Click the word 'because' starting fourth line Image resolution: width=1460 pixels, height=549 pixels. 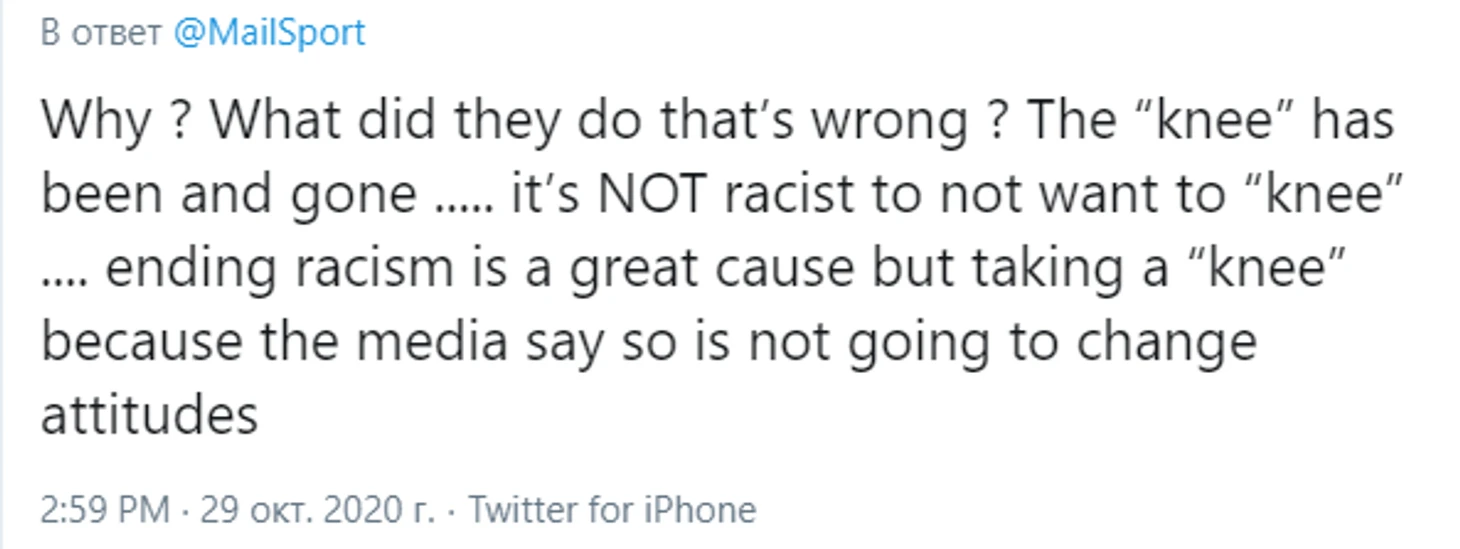[143, 341]
